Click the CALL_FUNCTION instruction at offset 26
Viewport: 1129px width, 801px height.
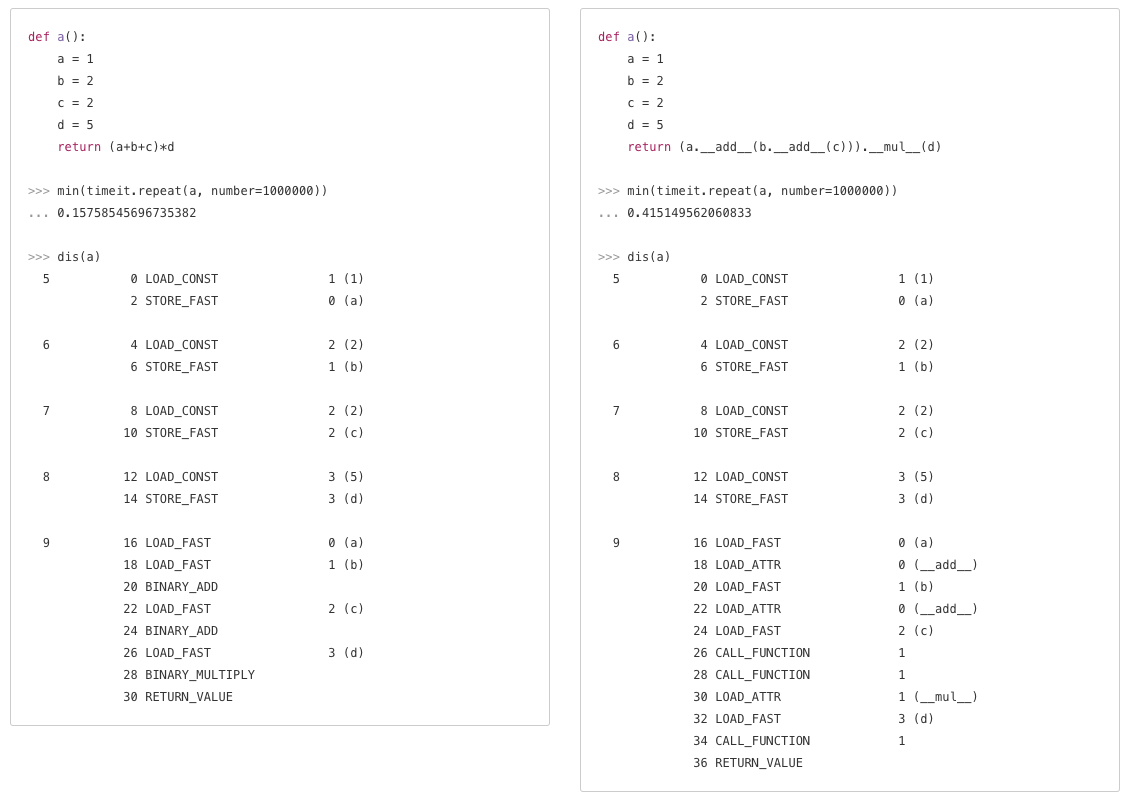click(799, 653)
